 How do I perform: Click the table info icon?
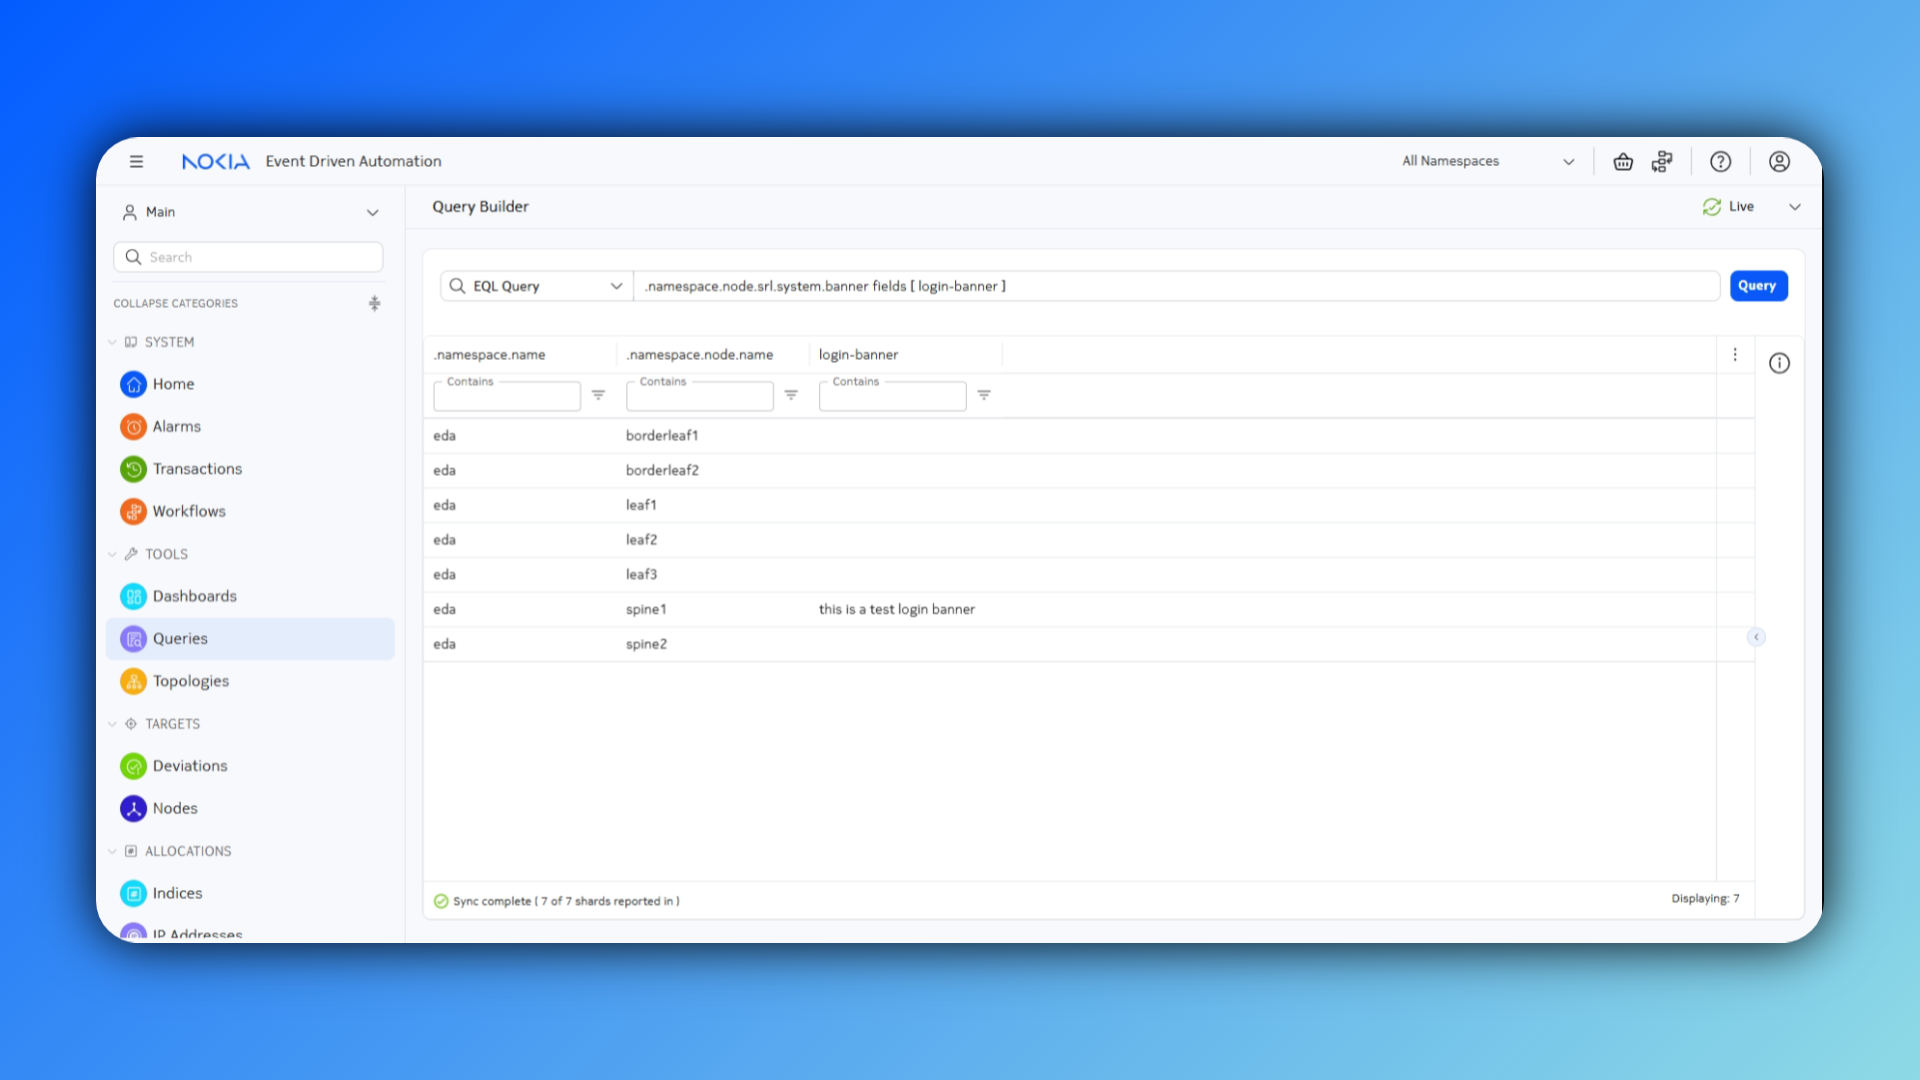(x=1779, y=363)
